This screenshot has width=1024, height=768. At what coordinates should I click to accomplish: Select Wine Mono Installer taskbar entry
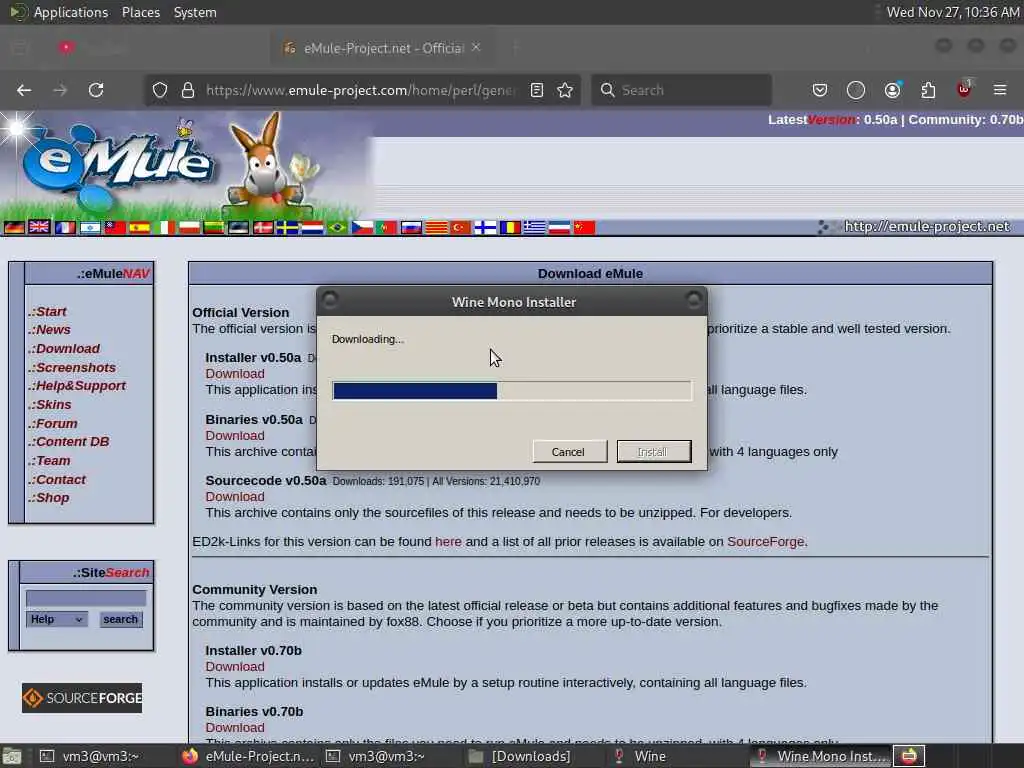[820, 756]
